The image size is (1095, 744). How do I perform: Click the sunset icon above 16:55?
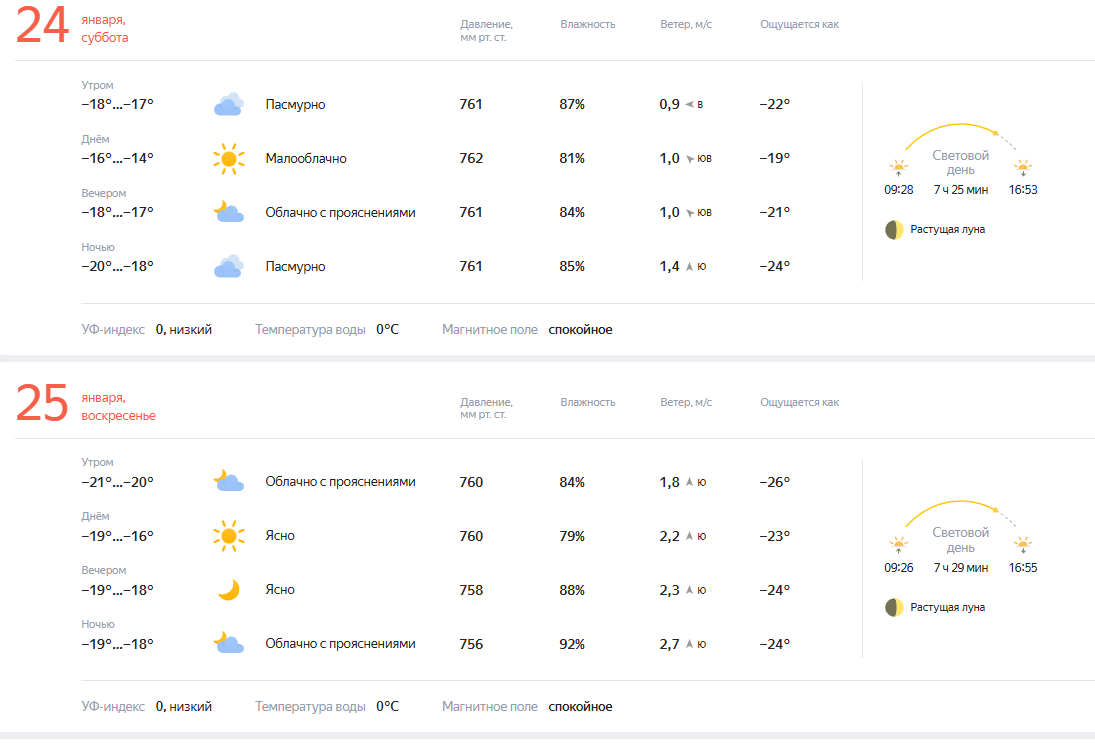pos(1022,545)
